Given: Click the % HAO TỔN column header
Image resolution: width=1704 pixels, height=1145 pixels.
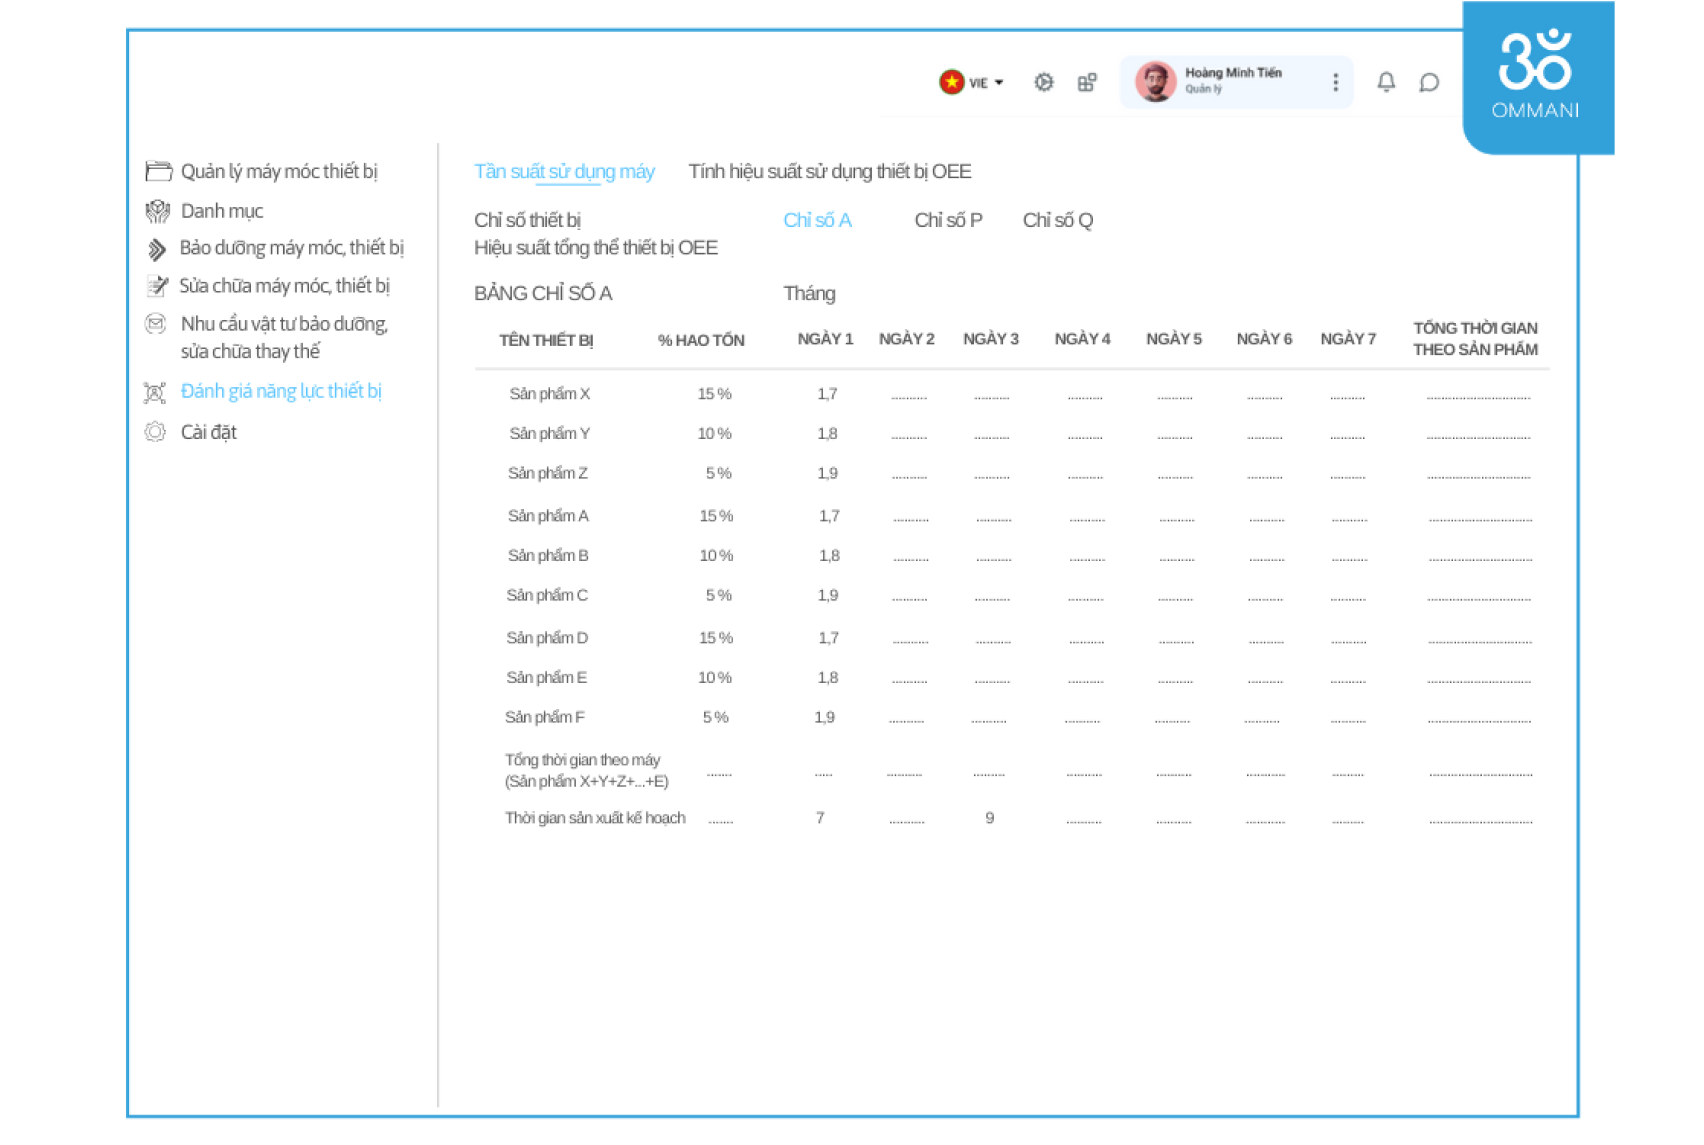Looking at the screenshot, I should point(701,340).
